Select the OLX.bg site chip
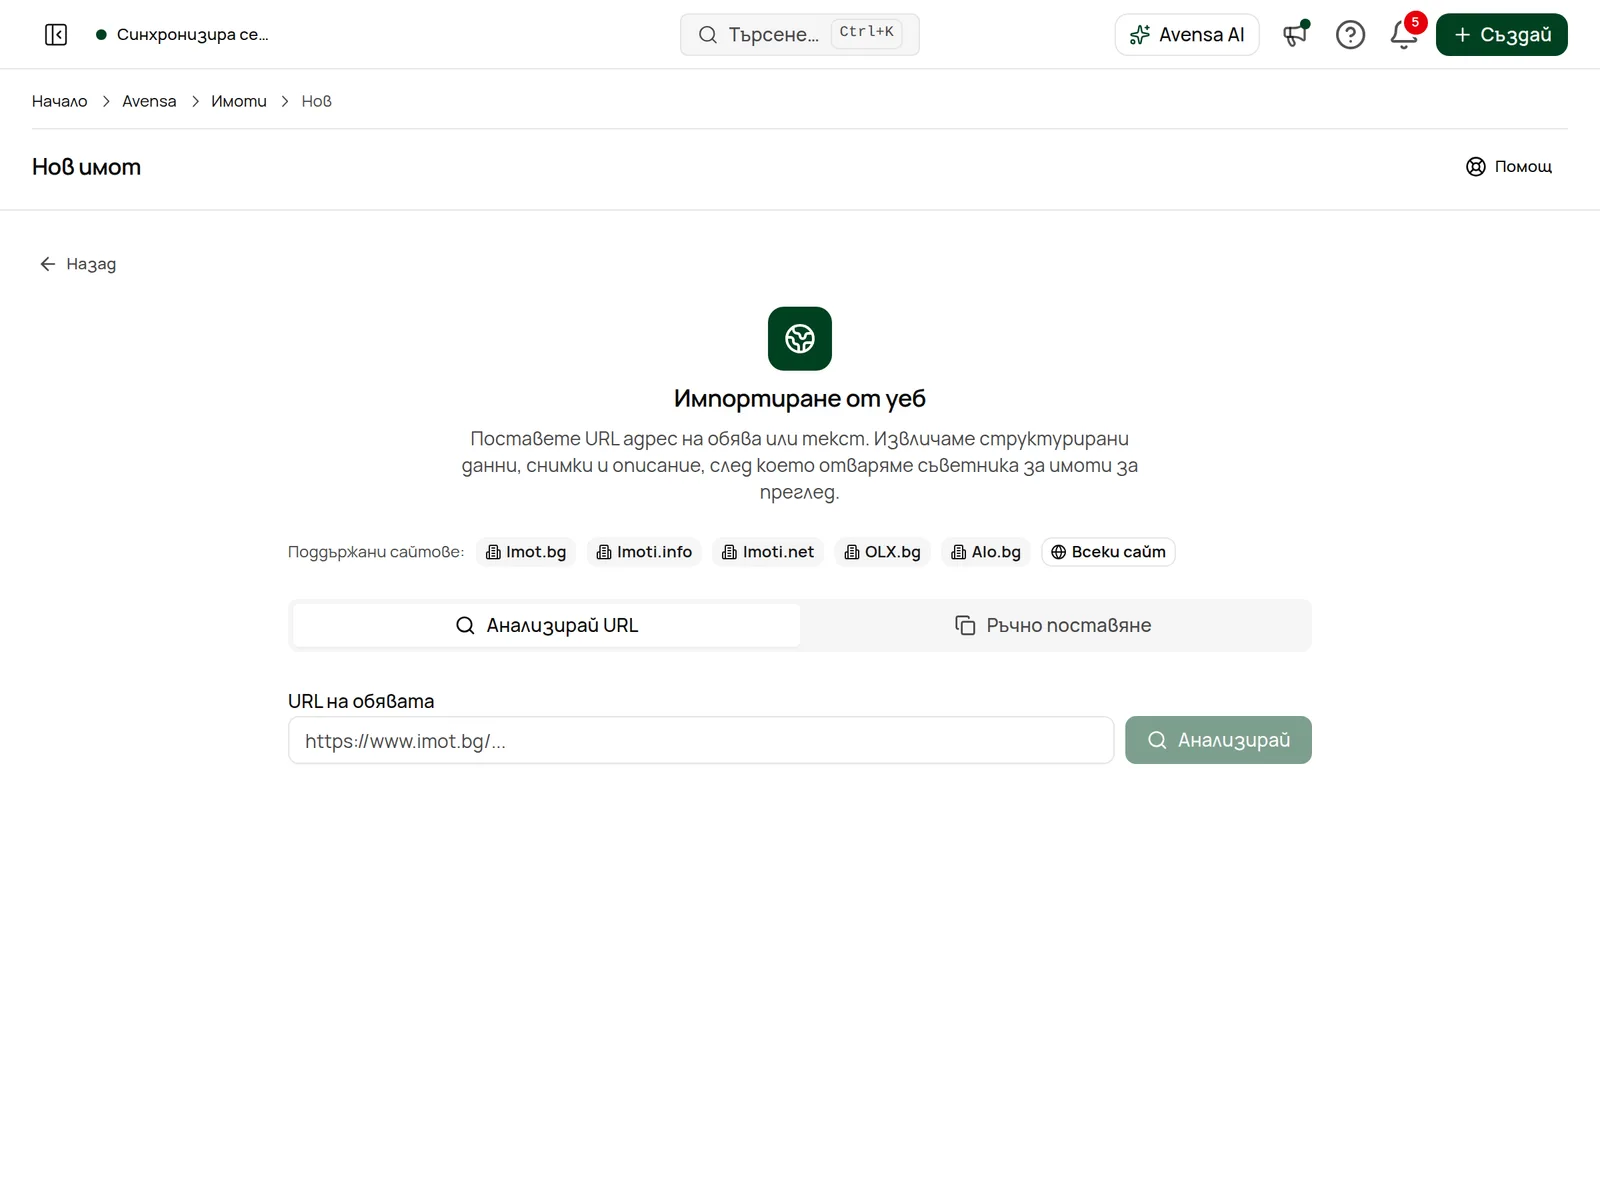 tap(883, 552)
